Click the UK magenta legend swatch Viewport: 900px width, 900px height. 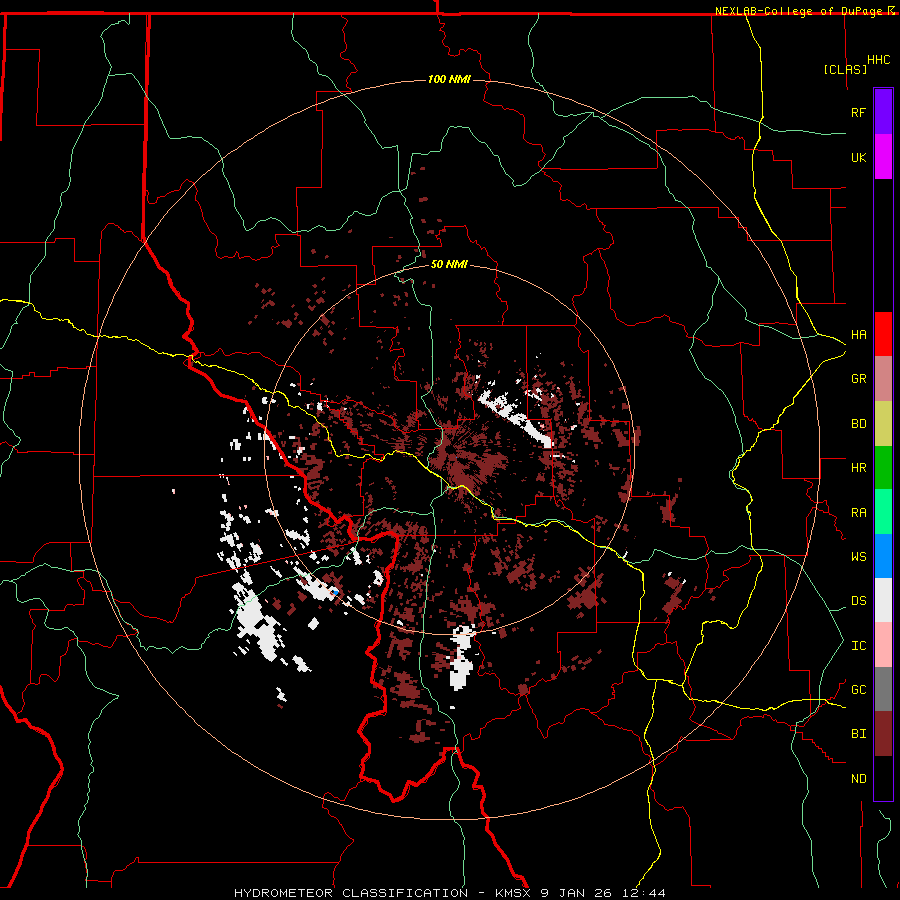point(883,157)
